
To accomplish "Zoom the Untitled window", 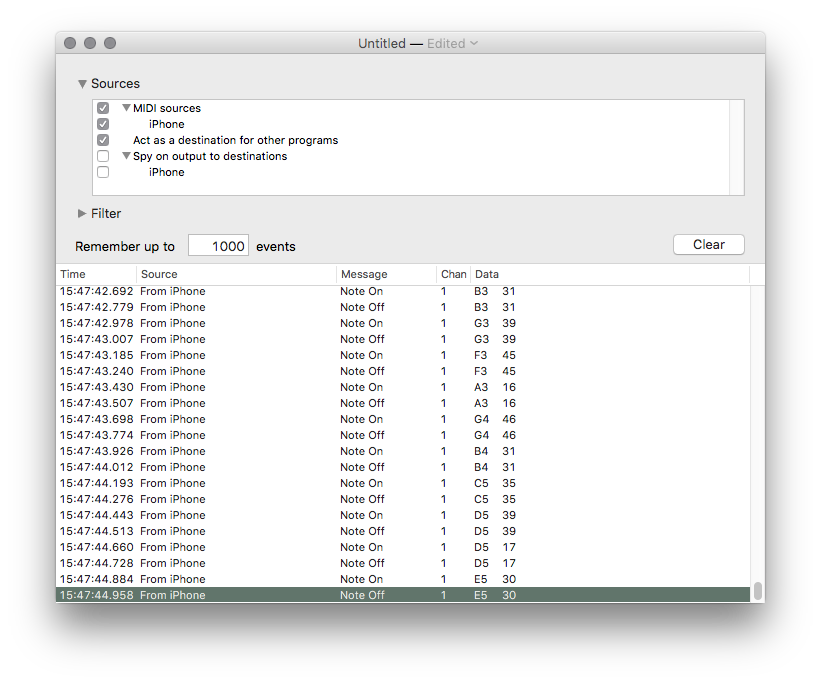I will [110, 43].
